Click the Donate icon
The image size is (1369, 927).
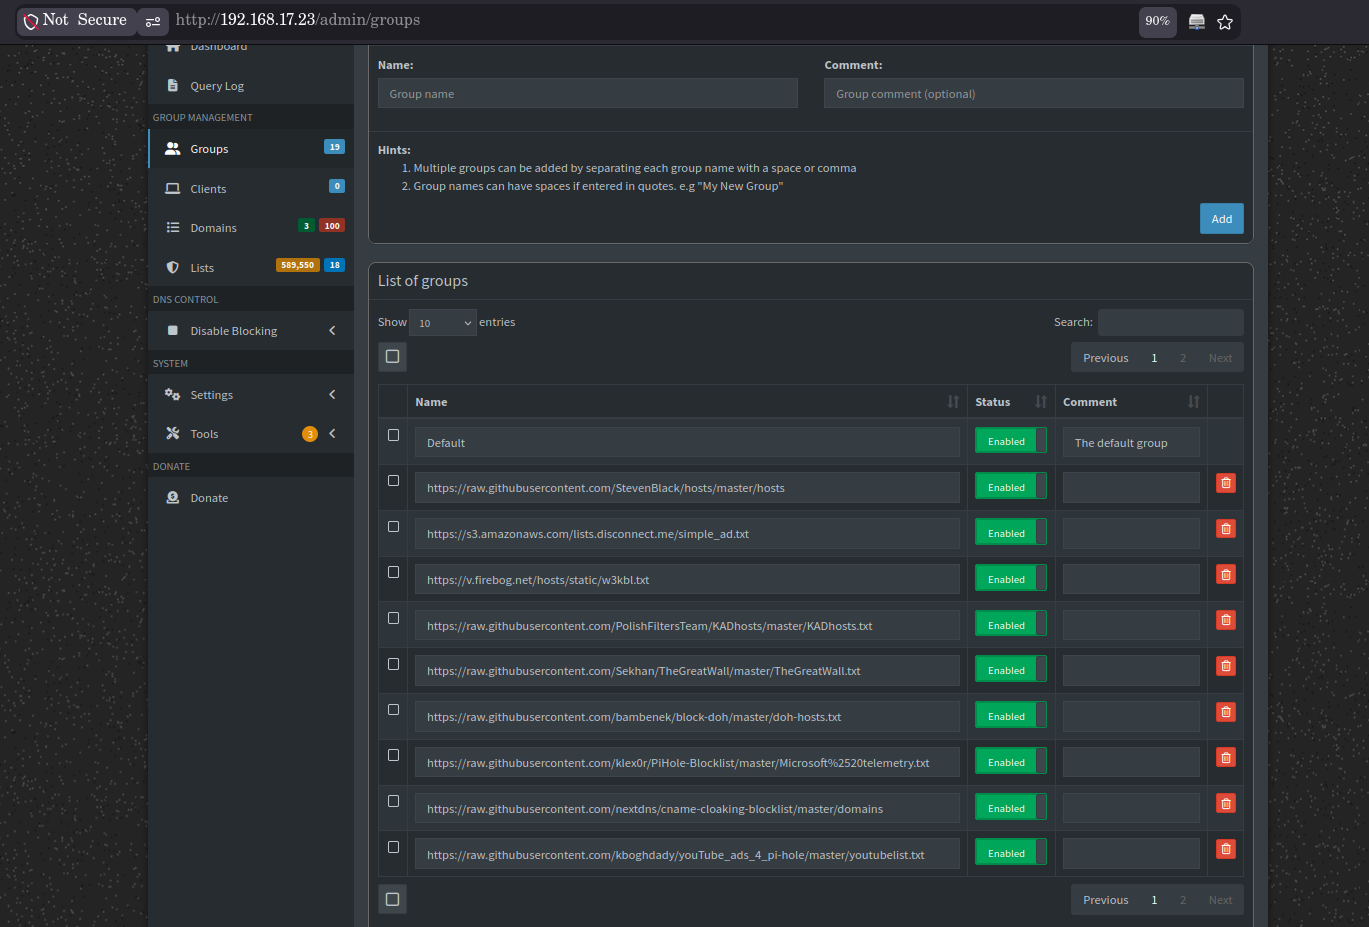pos(173,498)
